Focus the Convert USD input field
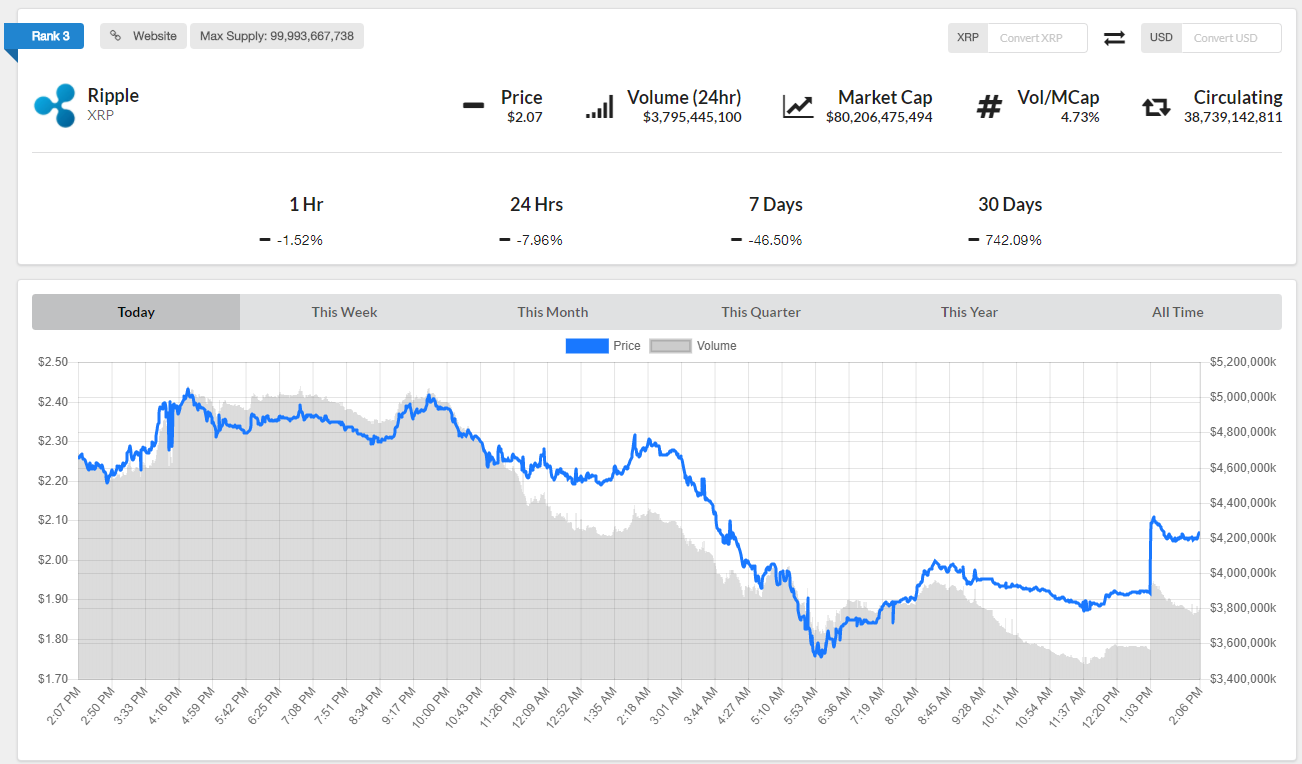The image size is (1302, 764). 1230,38
